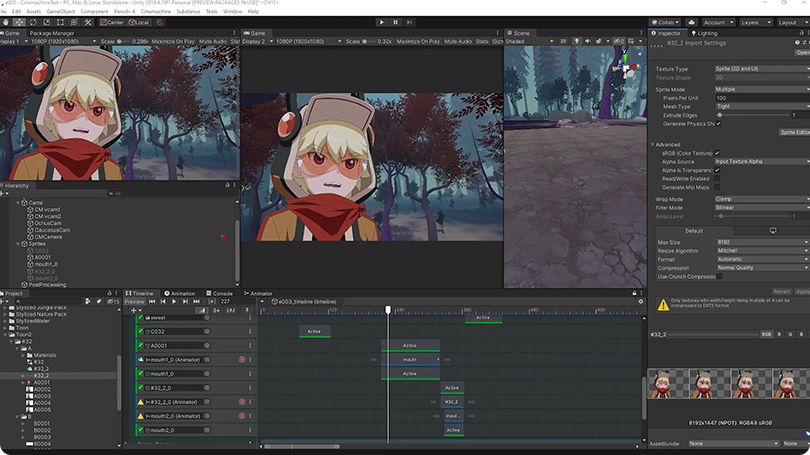The image size is (810, 455).
Task: Switch to the Lighting tab
Action: coord(705,33)
